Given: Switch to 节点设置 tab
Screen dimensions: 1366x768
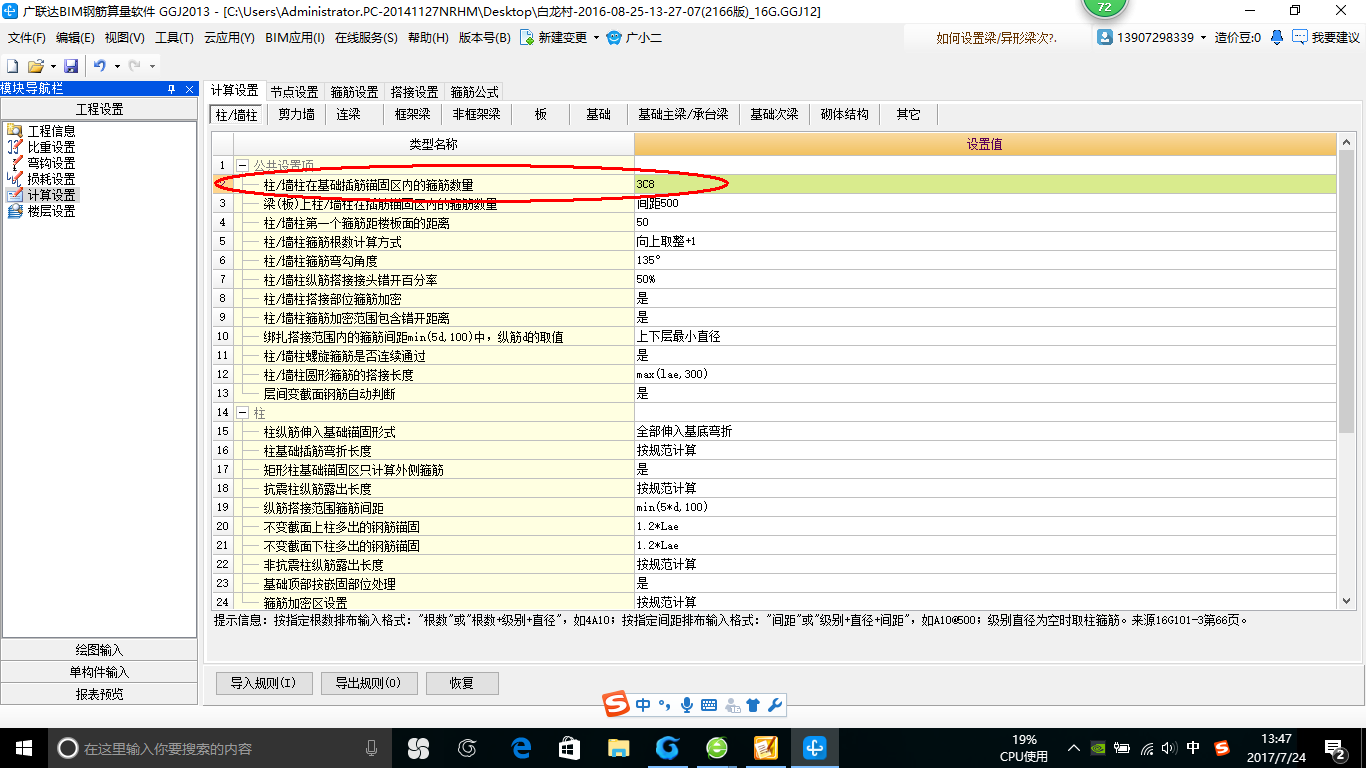Looking at the screenshot, I should click(294, 91).
